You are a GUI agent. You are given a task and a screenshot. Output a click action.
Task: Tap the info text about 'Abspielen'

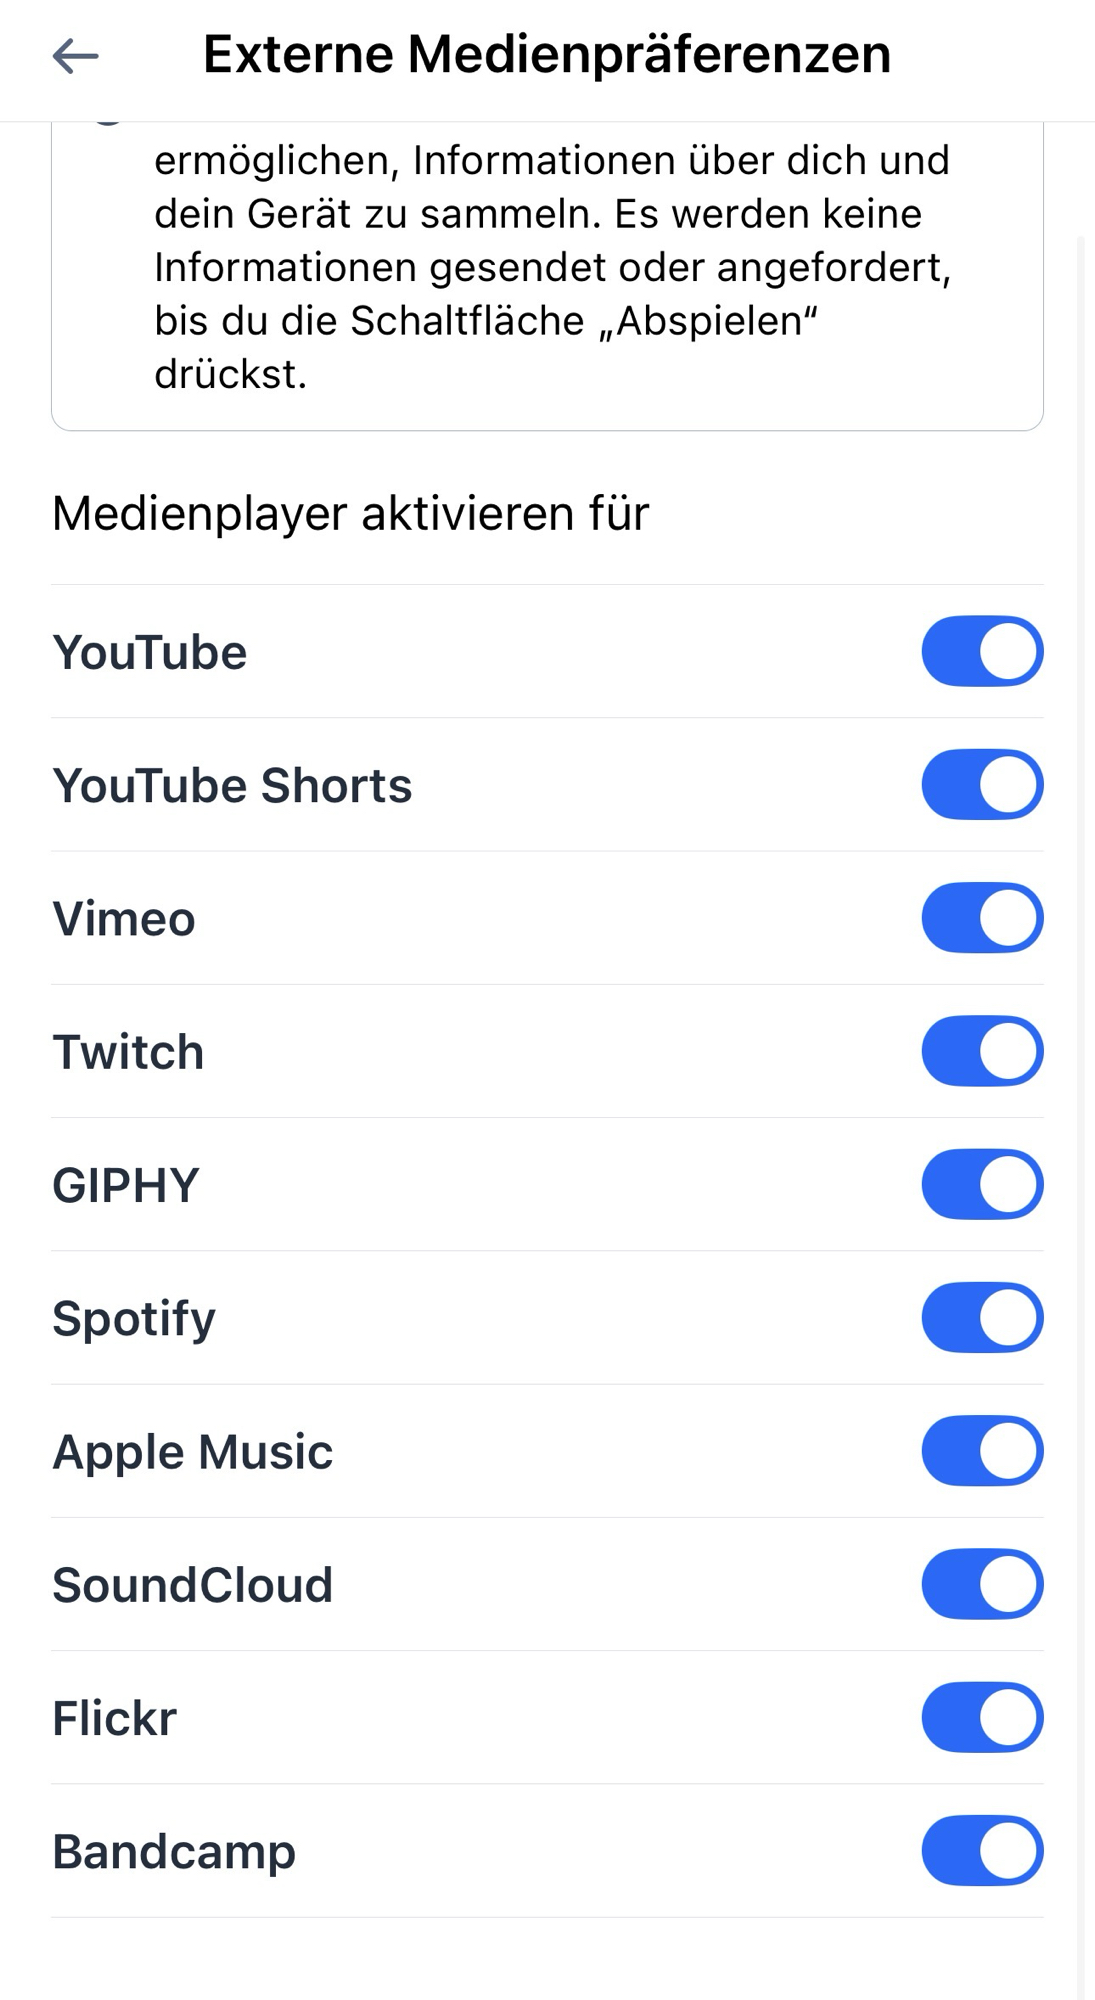click(550, 268)
